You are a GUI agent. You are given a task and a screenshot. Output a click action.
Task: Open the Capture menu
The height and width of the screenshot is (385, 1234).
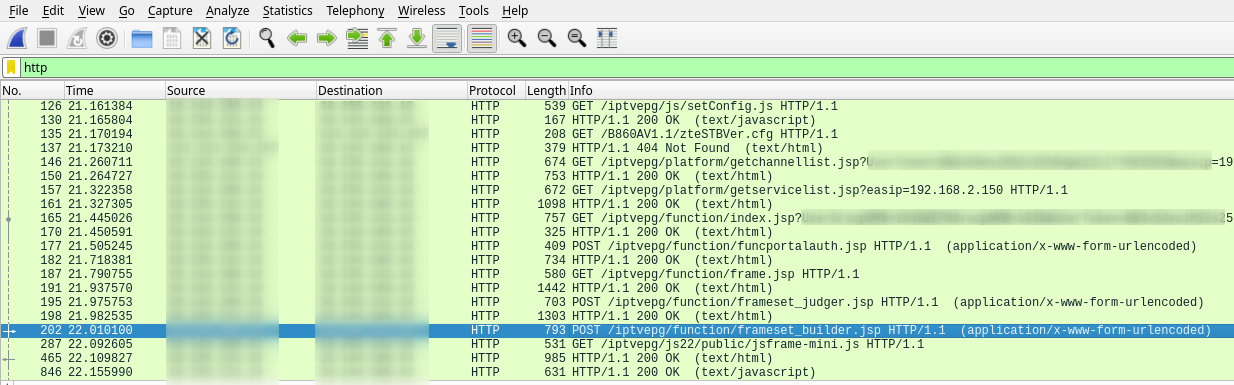click(x=170, y=10)
